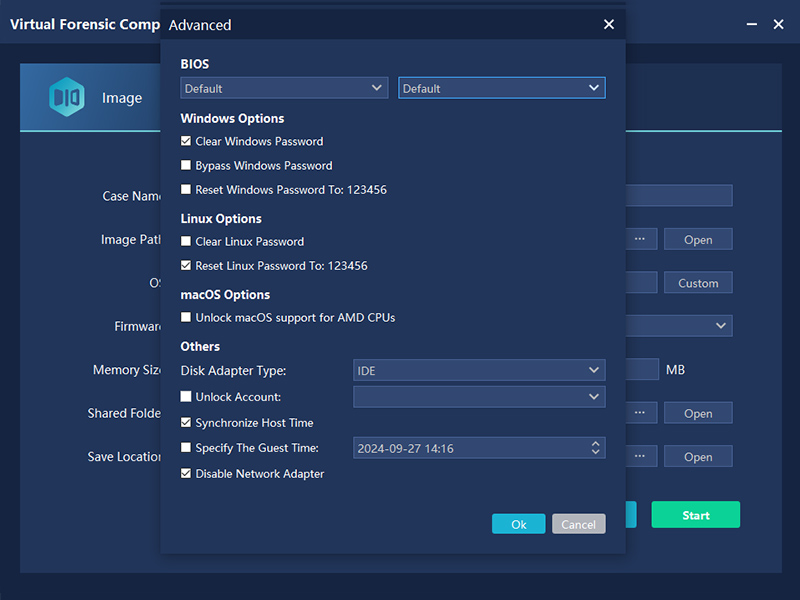Browse Shared Folder with ellipsis button
Viewport: 800px width, 600px height.
(640, 413)
